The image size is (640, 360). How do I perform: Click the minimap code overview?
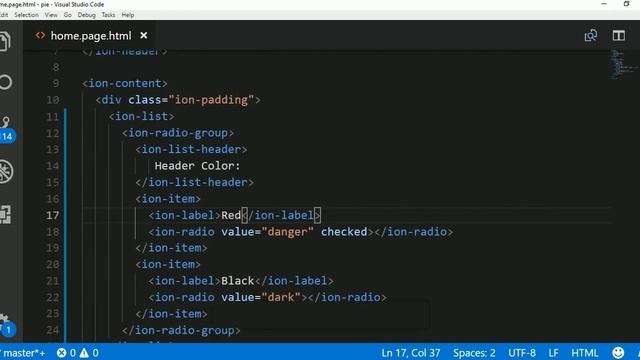pyautogui.click(x=623, y=64)
